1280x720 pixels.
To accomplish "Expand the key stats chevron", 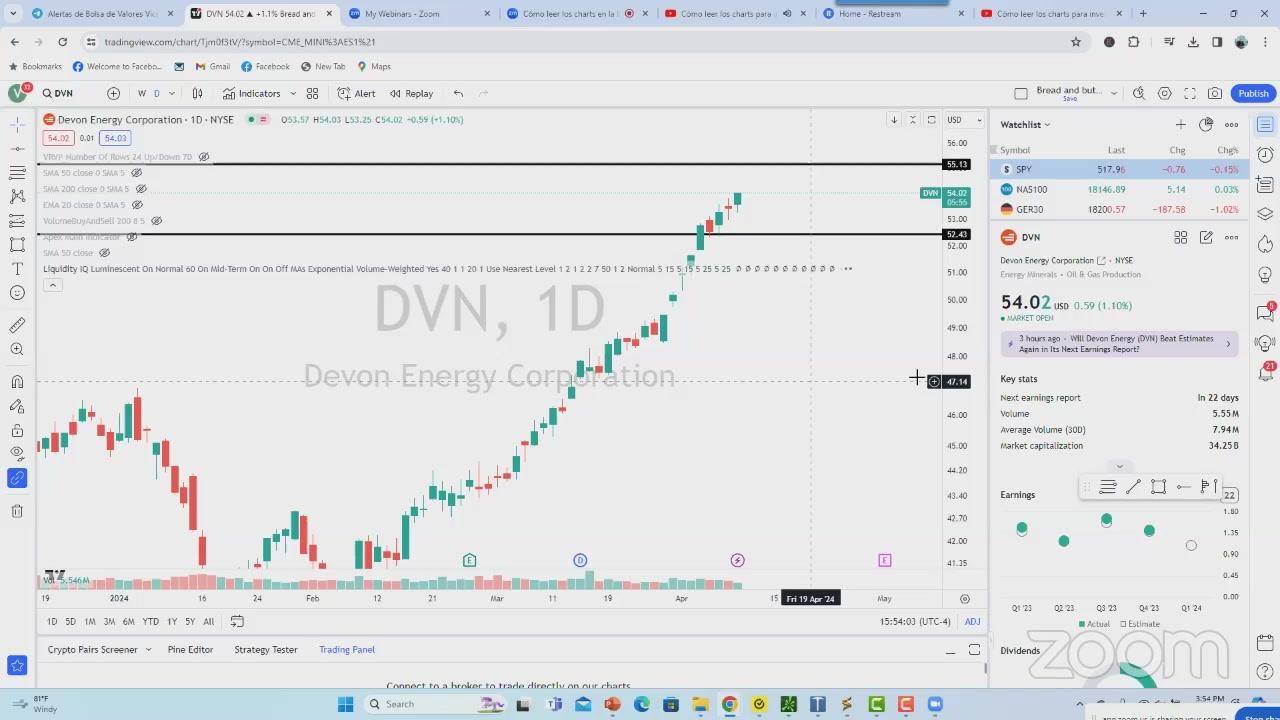I will (1119, 466).
